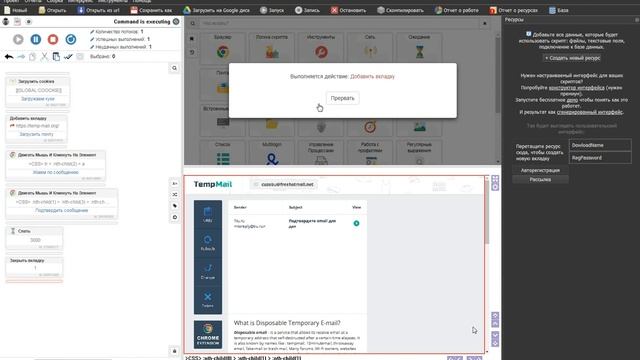Click the TempMail logo in the browser
The width and height of the screenshot is (640, 360).
pyautogui.click(x=213, y=184)
